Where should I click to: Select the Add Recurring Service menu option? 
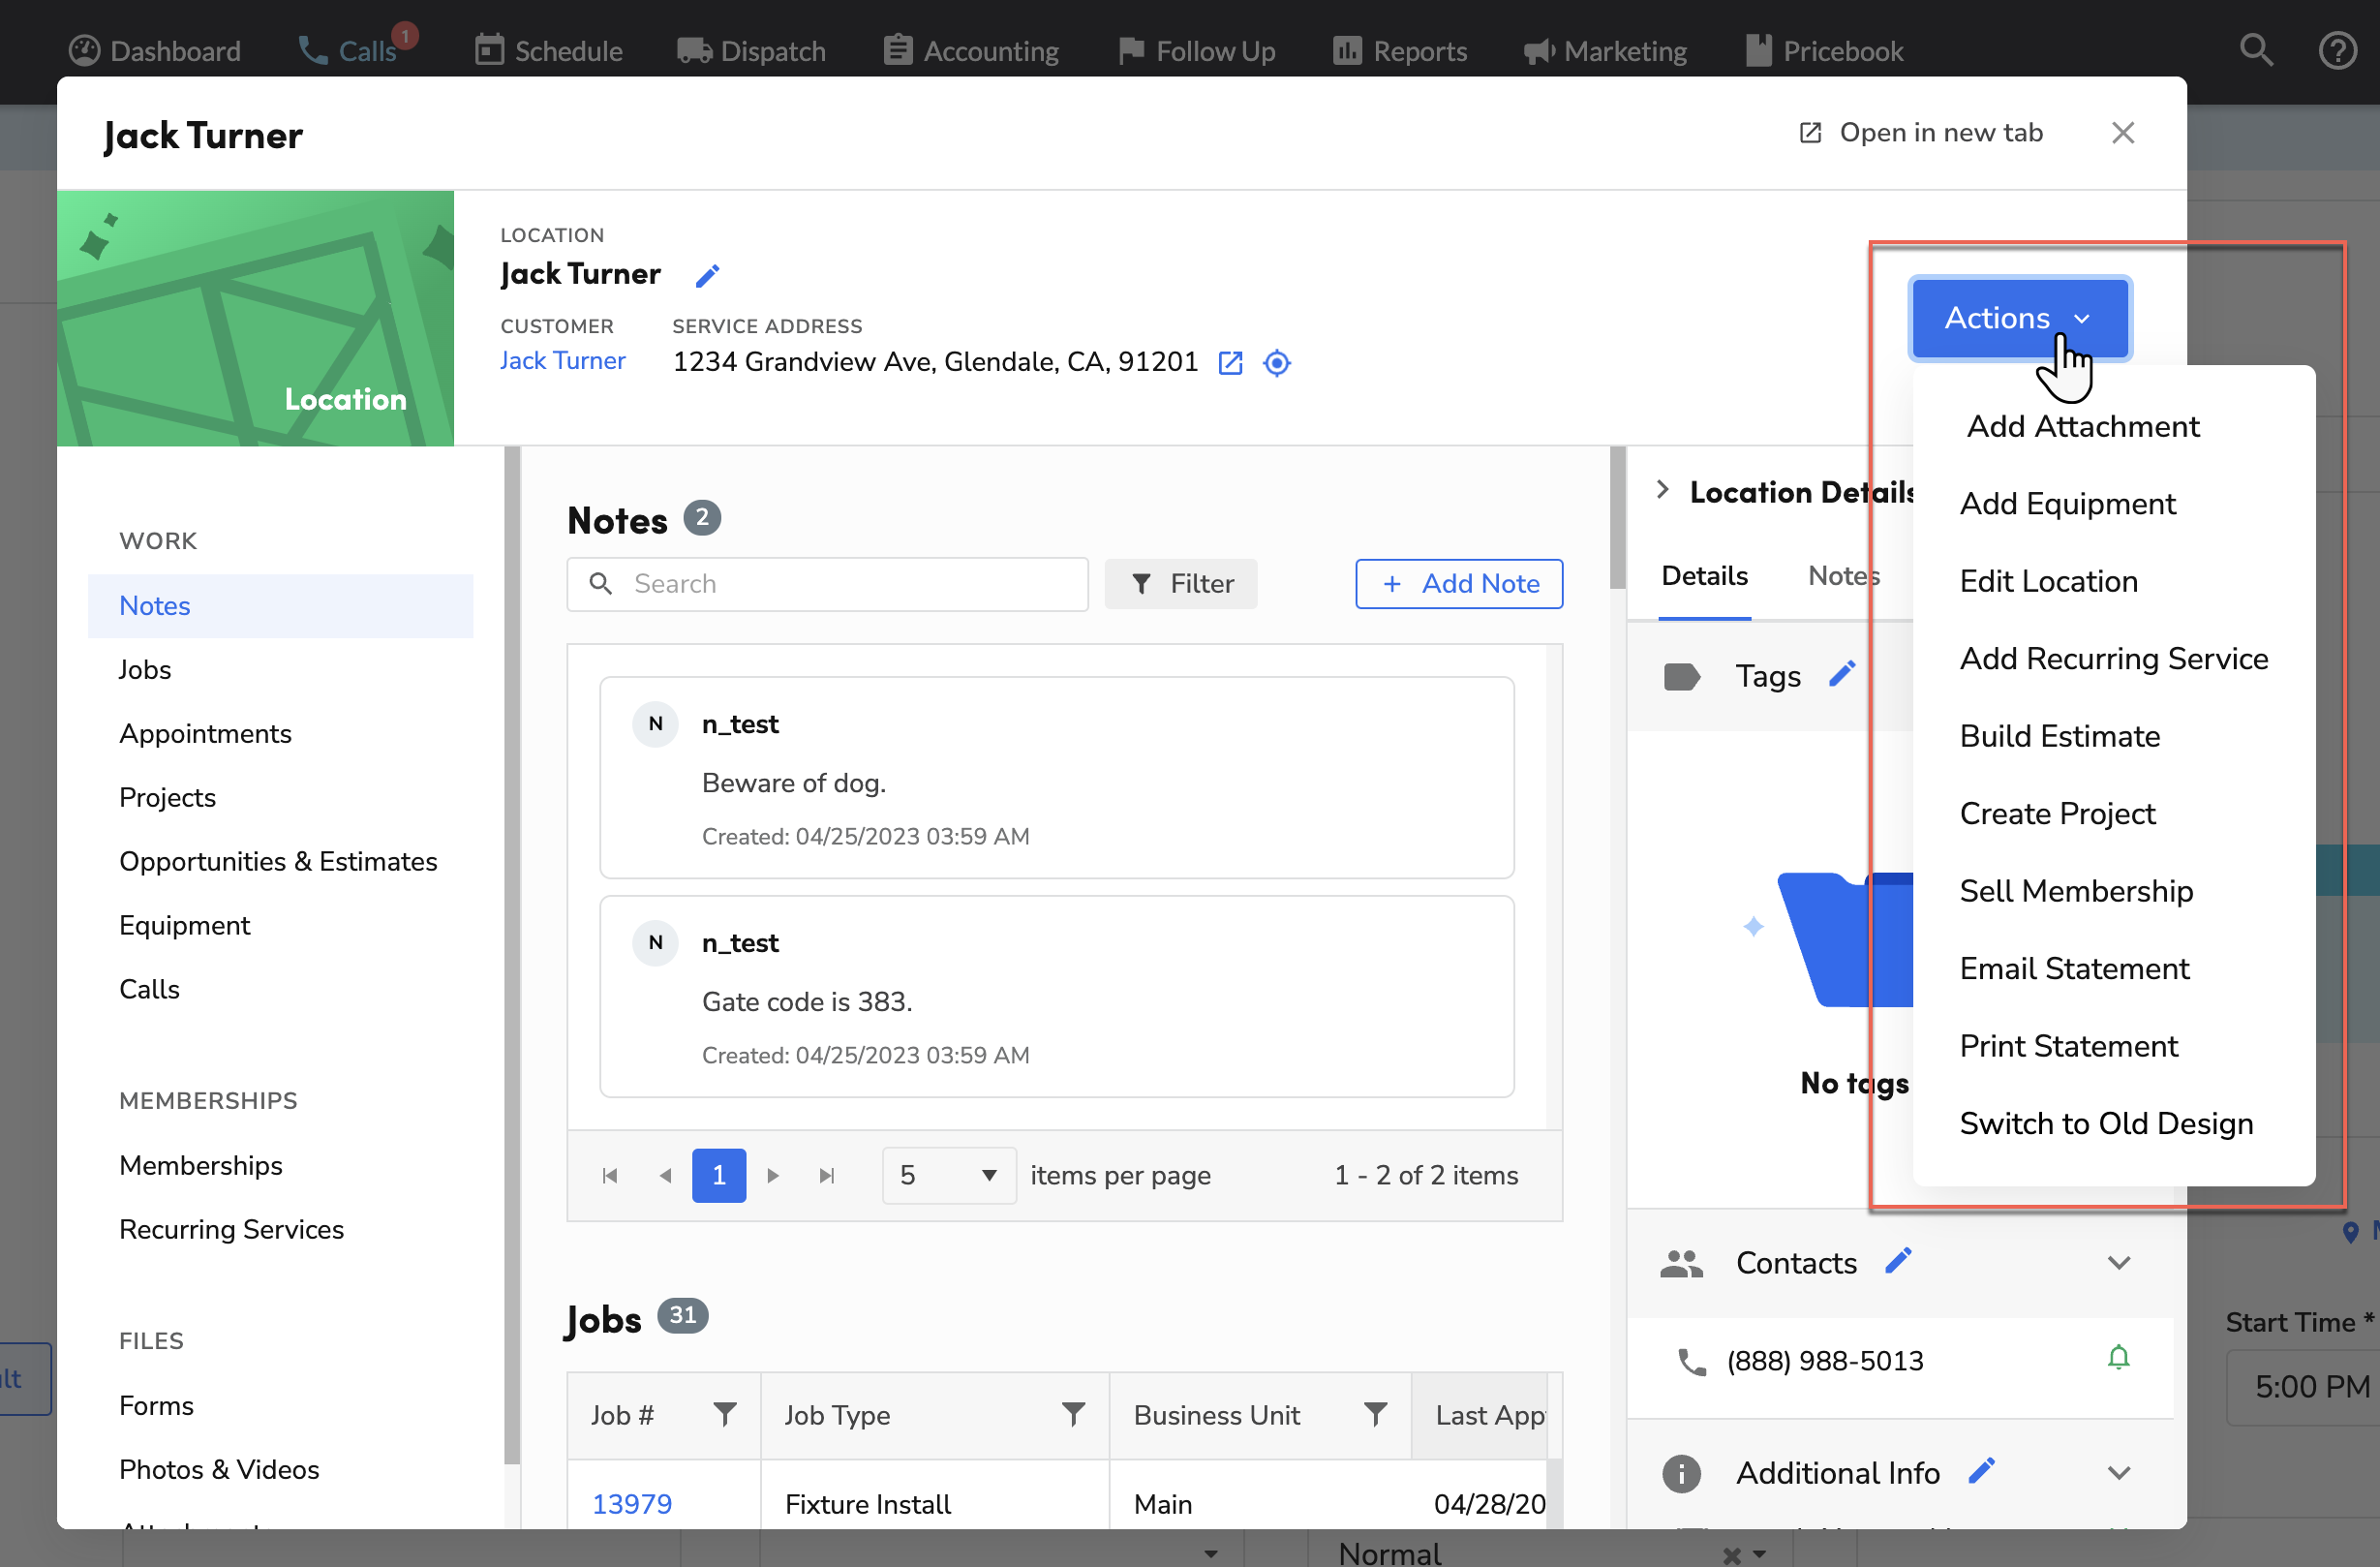pyautogui.click(x=2114, y=658)
